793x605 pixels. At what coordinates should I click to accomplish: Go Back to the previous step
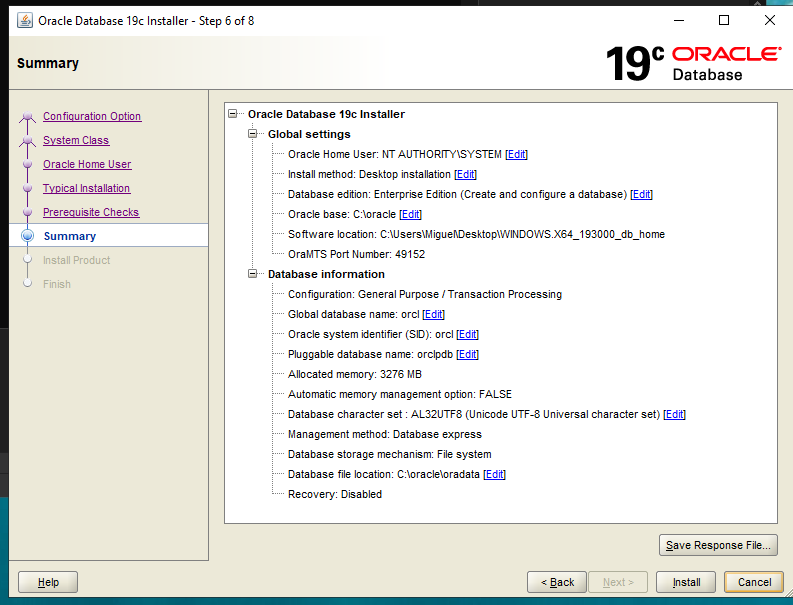(x=557, y=582)
